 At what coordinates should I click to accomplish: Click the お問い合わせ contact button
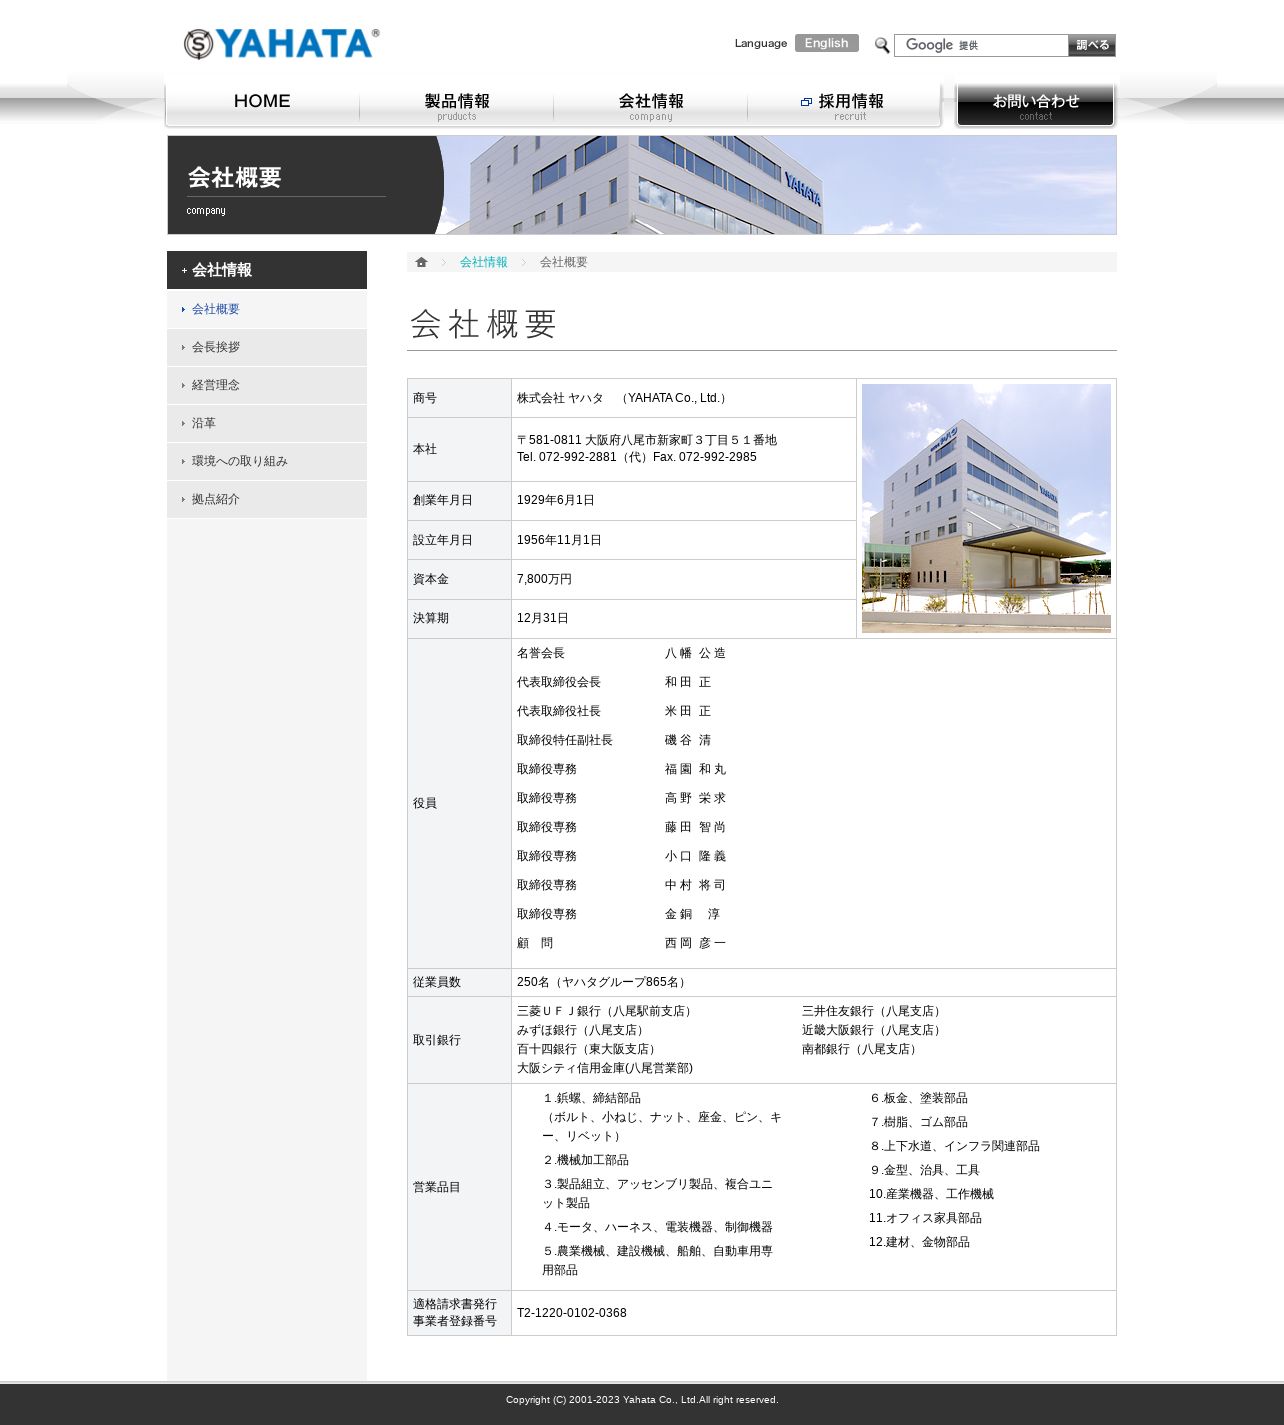point(1036,105)
